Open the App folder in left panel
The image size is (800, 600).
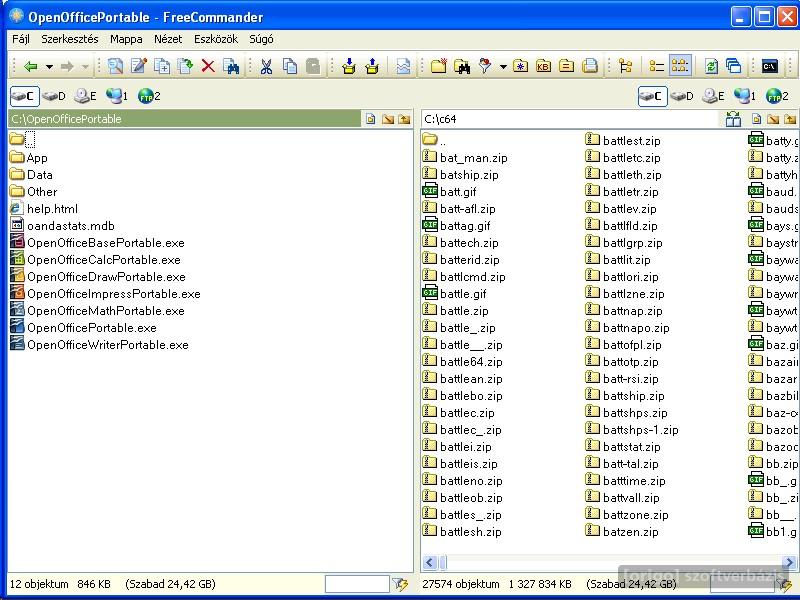coord(29,158)
